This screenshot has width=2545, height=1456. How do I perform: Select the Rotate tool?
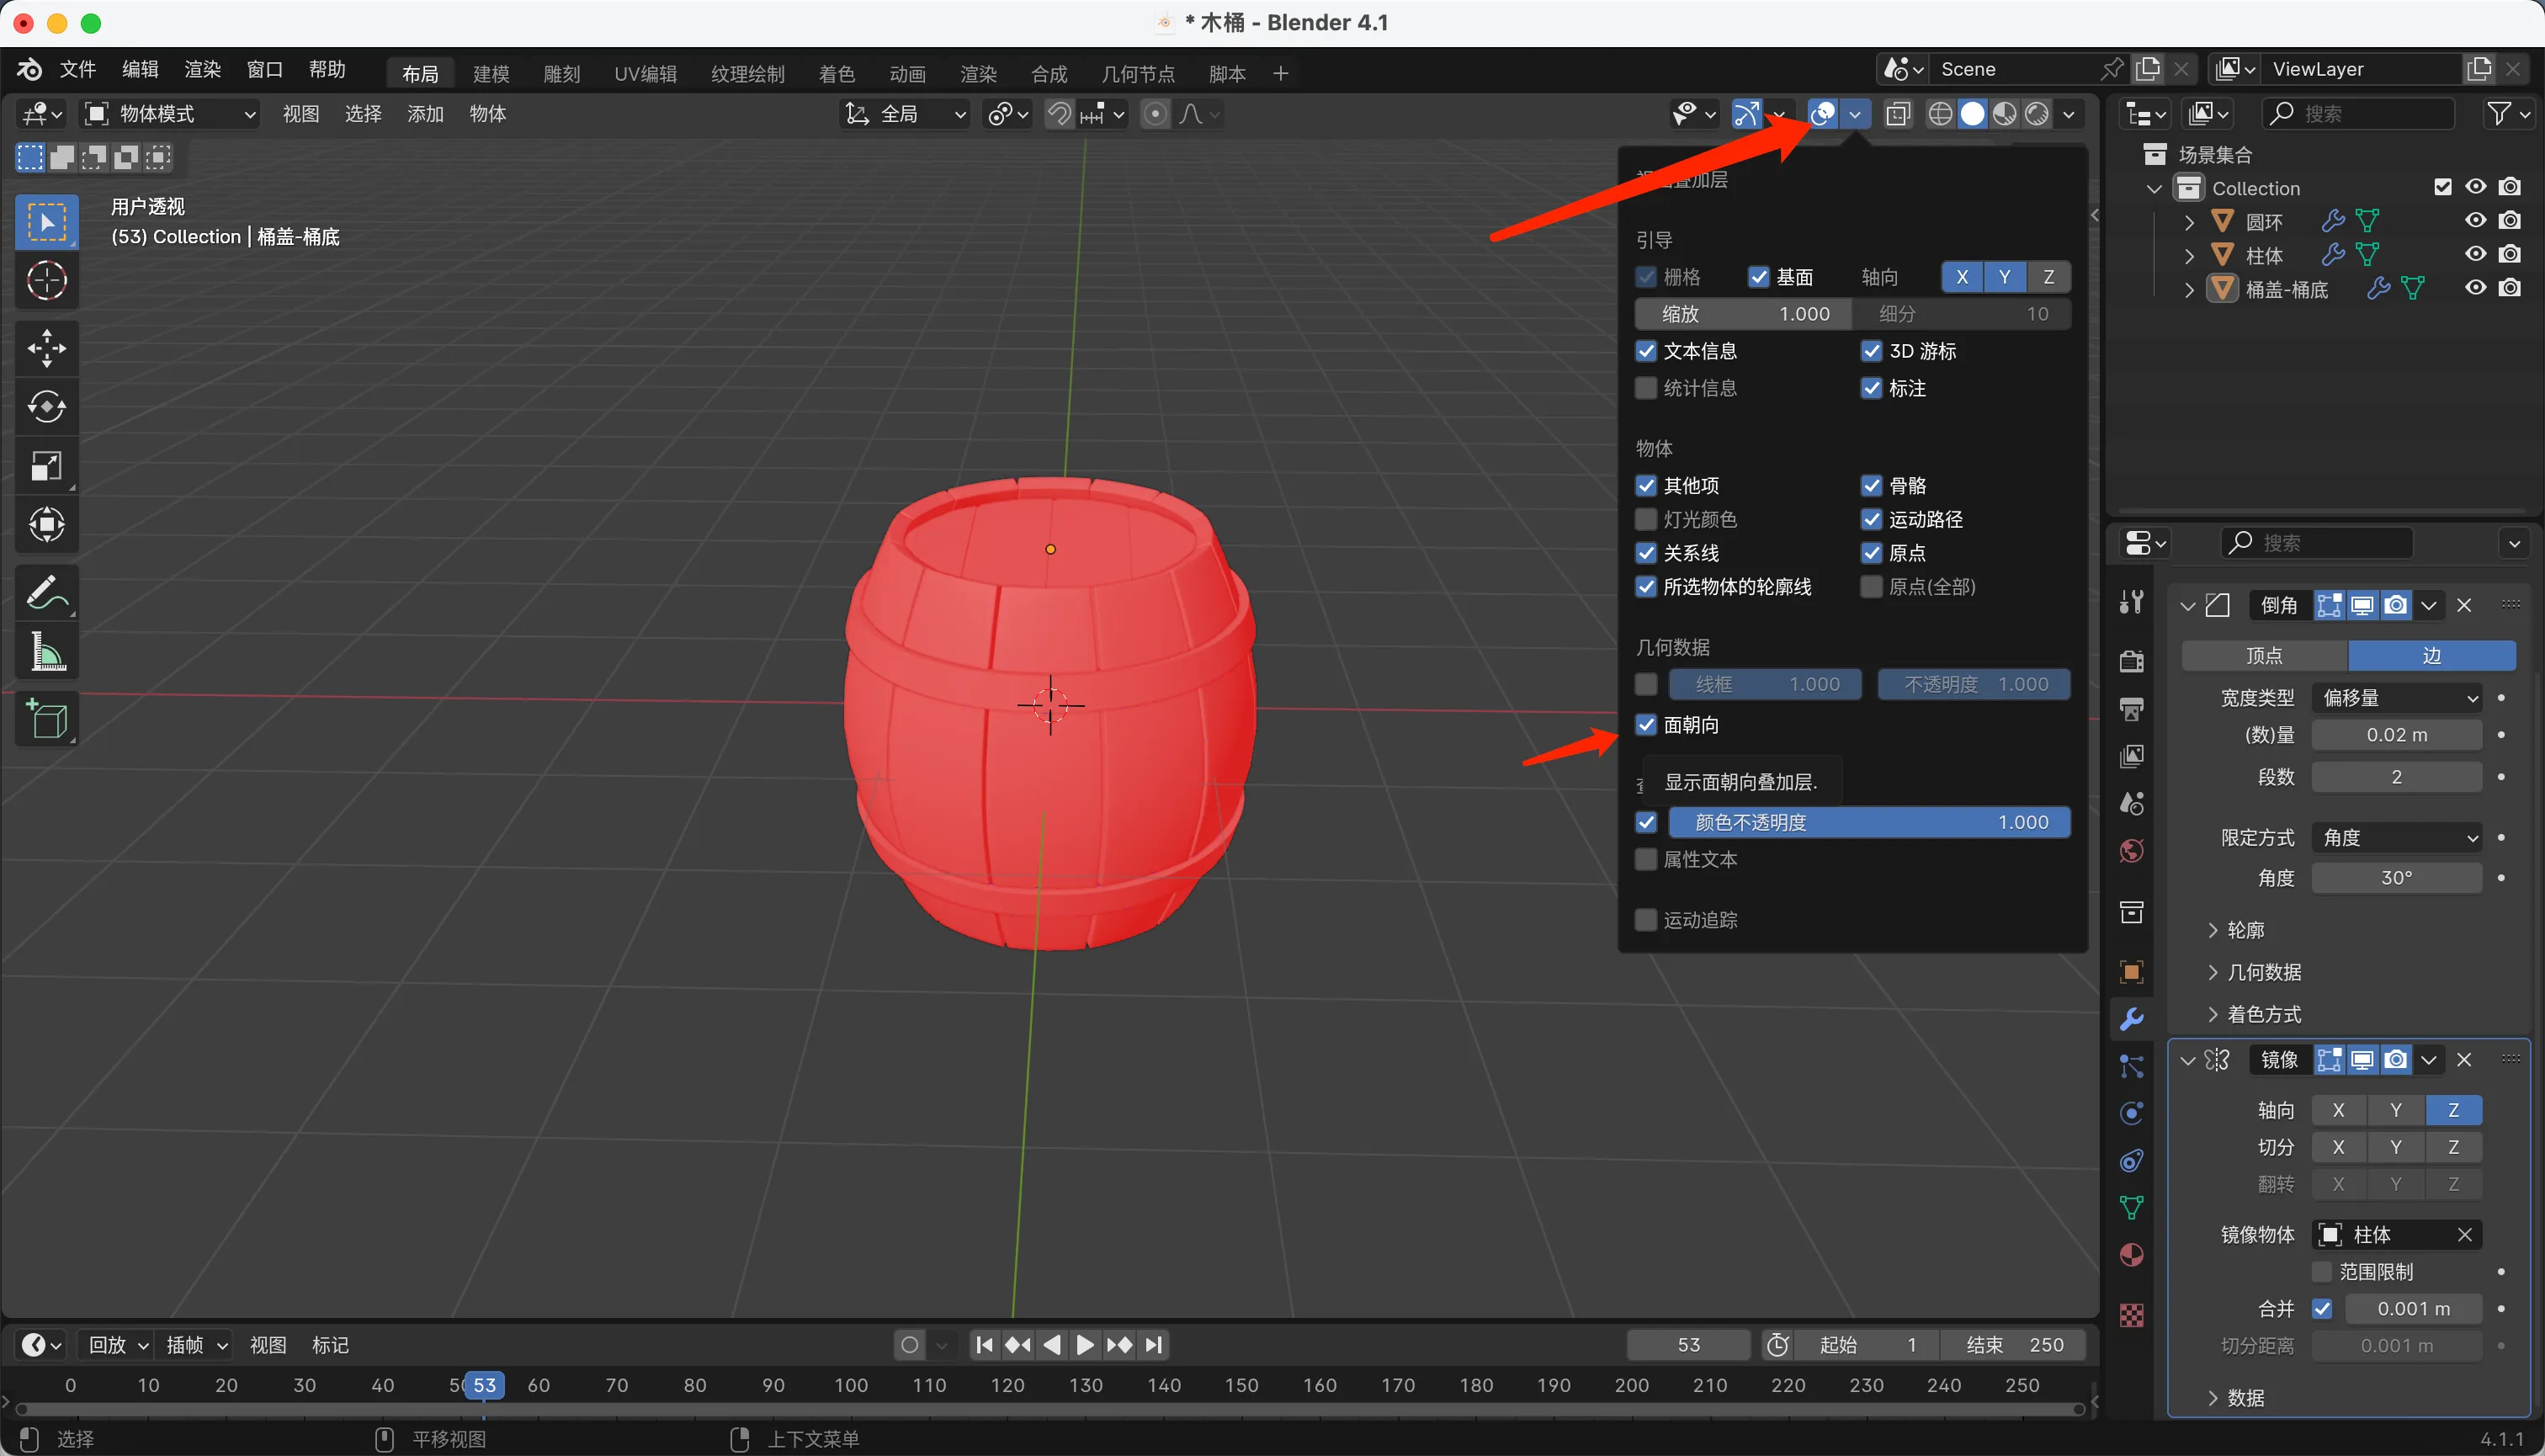(46, 407)
